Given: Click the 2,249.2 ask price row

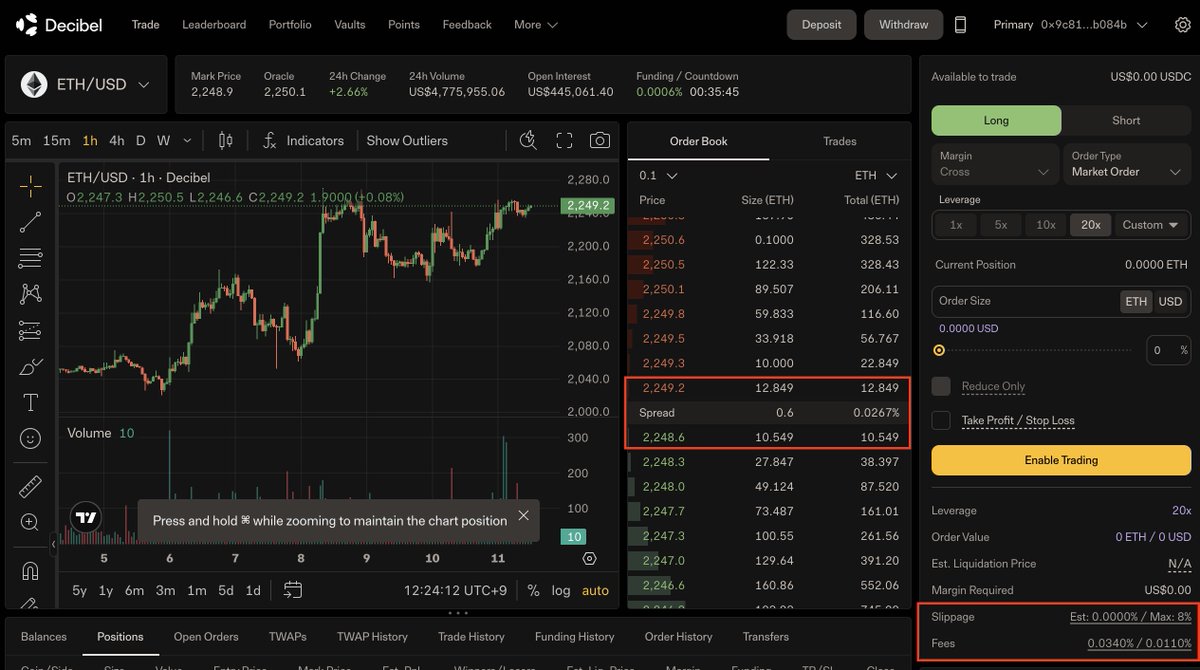Looking at the screenshot, I should [768, 388].
